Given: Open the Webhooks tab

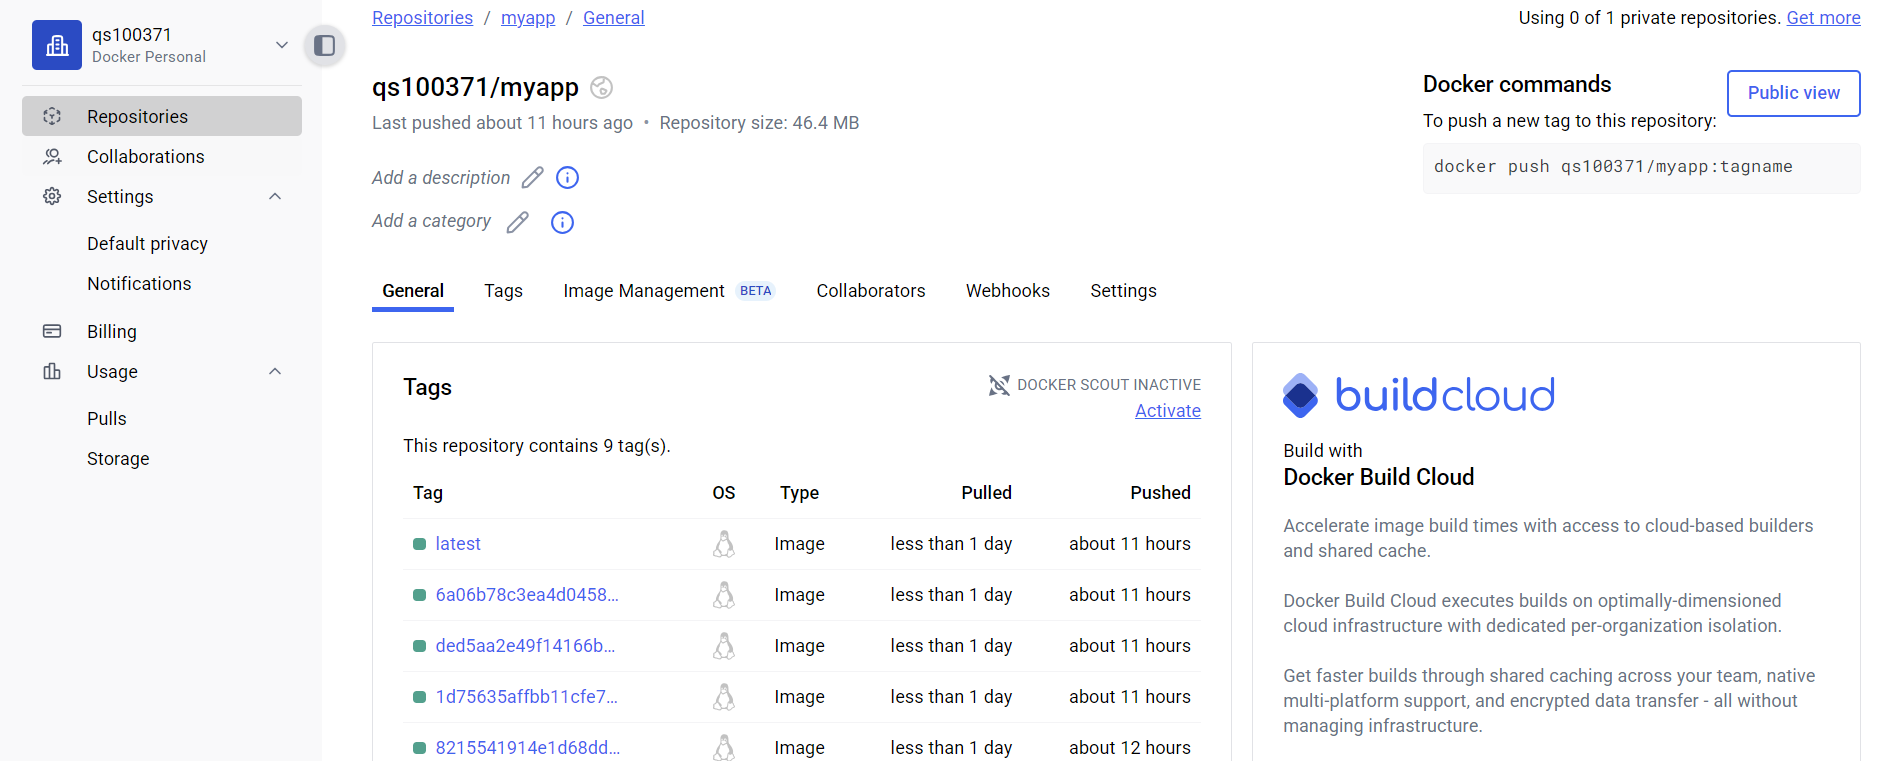Looking at the screenshot, I should coord(1008,291).
